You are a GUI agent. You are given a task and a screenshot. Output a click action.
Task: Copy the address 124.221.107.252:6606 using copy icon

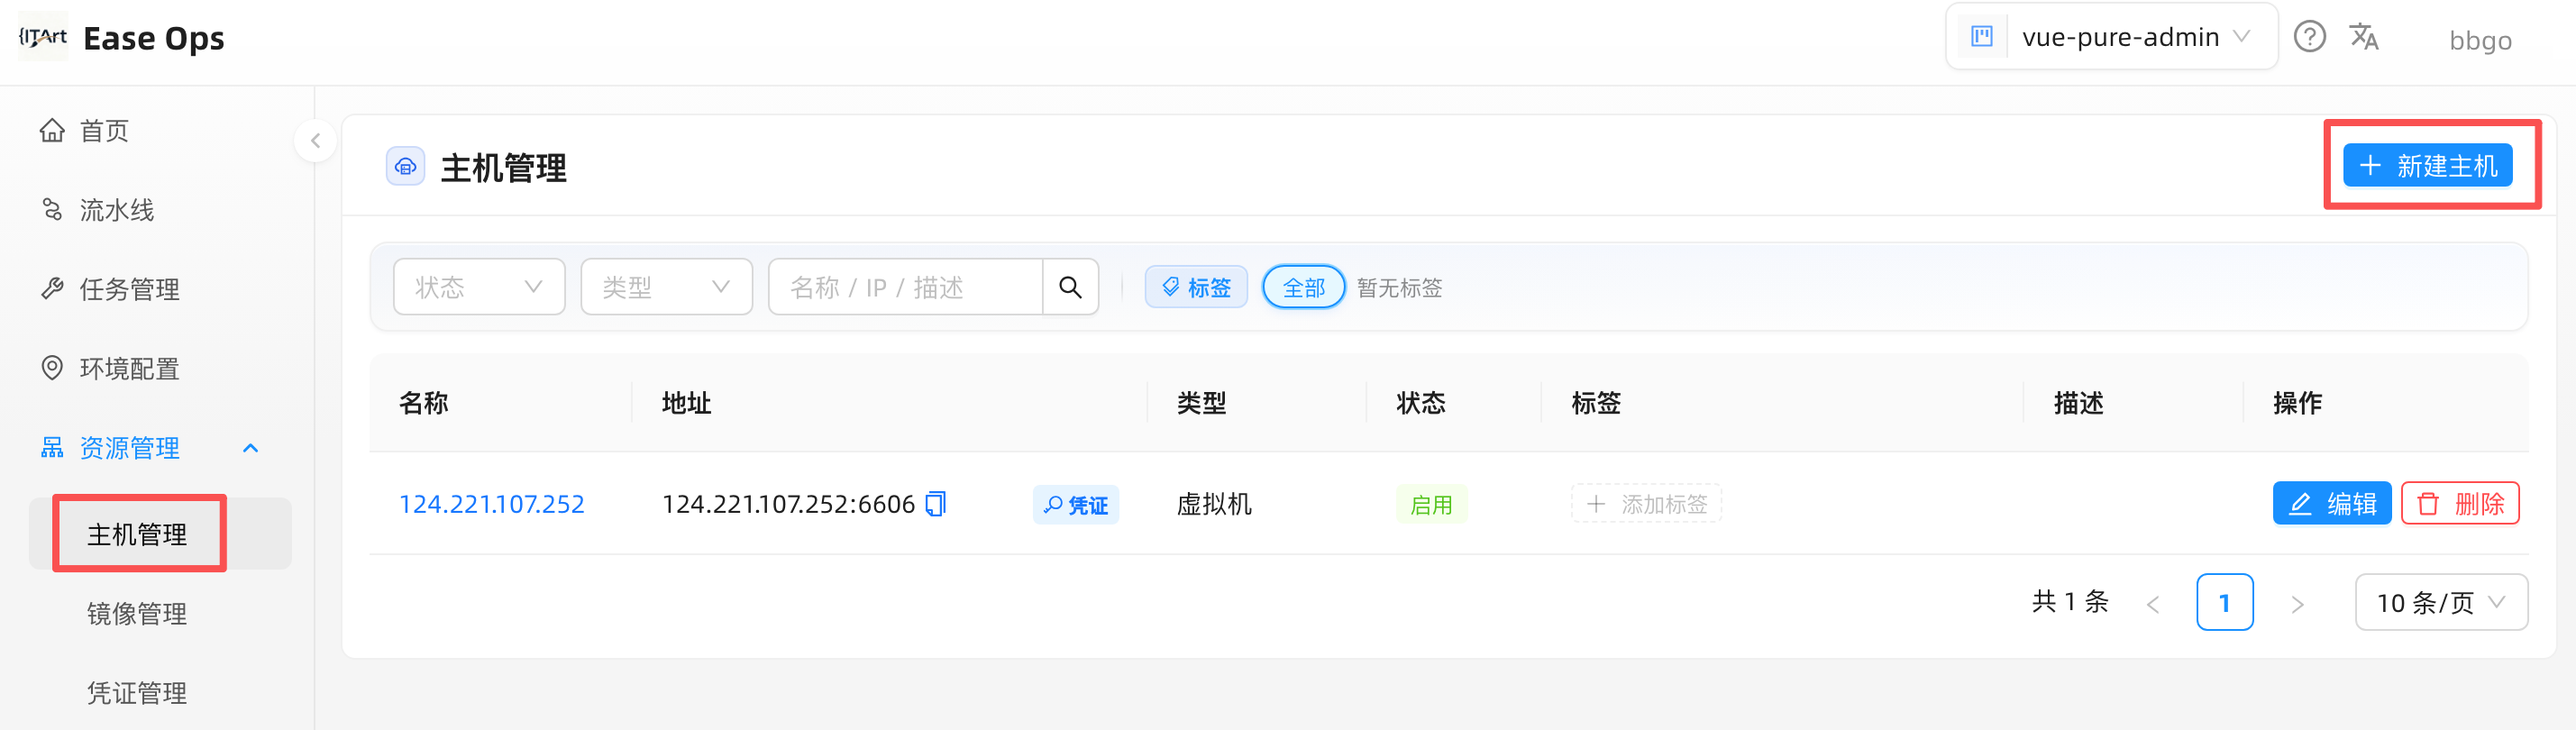(x=935, y=503)
